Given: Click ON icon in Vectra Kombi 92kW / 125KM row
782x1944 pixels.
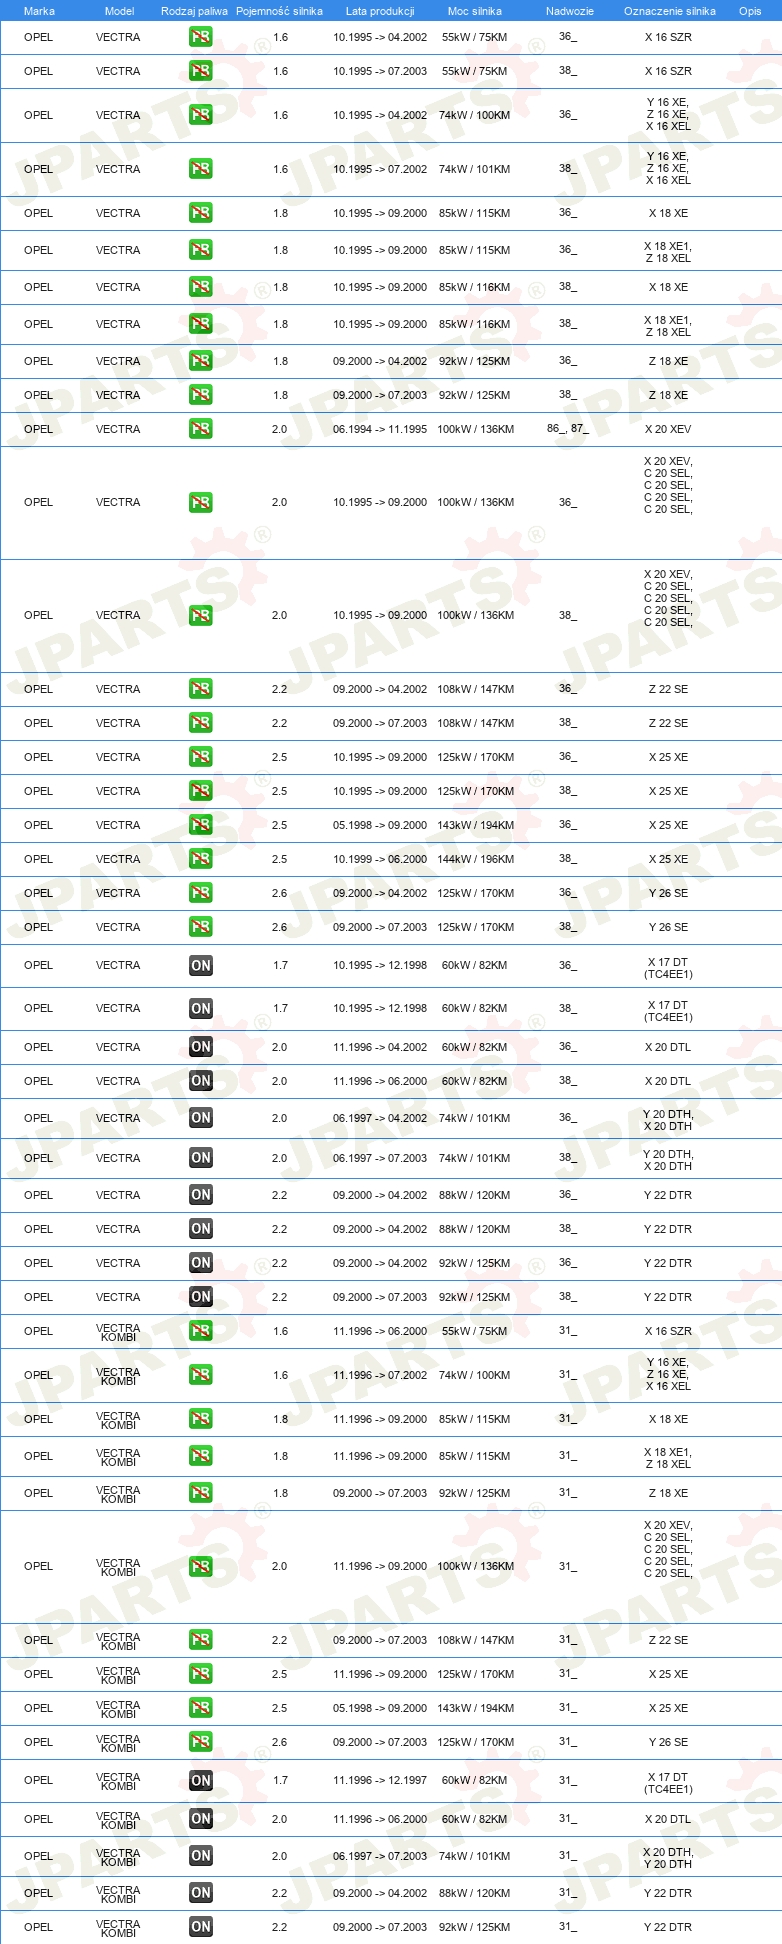Looking at the screenshot, I should (201, 1927).
